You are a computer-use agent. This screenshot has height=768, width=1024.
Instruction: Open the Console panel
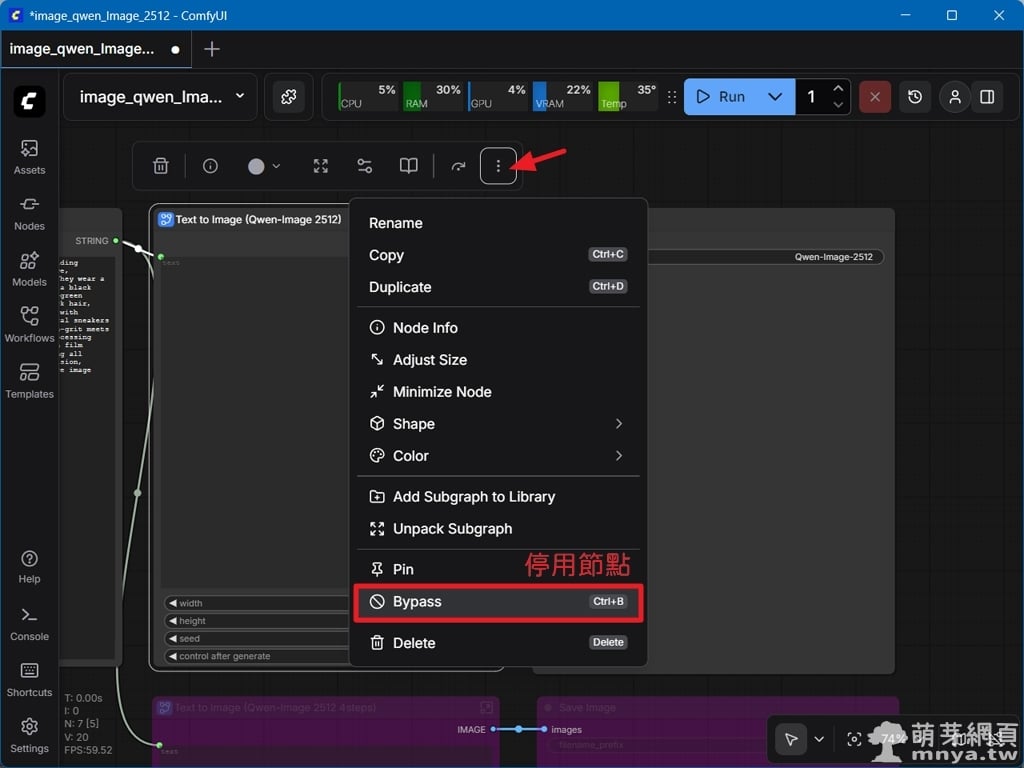(x=29, y=623)
